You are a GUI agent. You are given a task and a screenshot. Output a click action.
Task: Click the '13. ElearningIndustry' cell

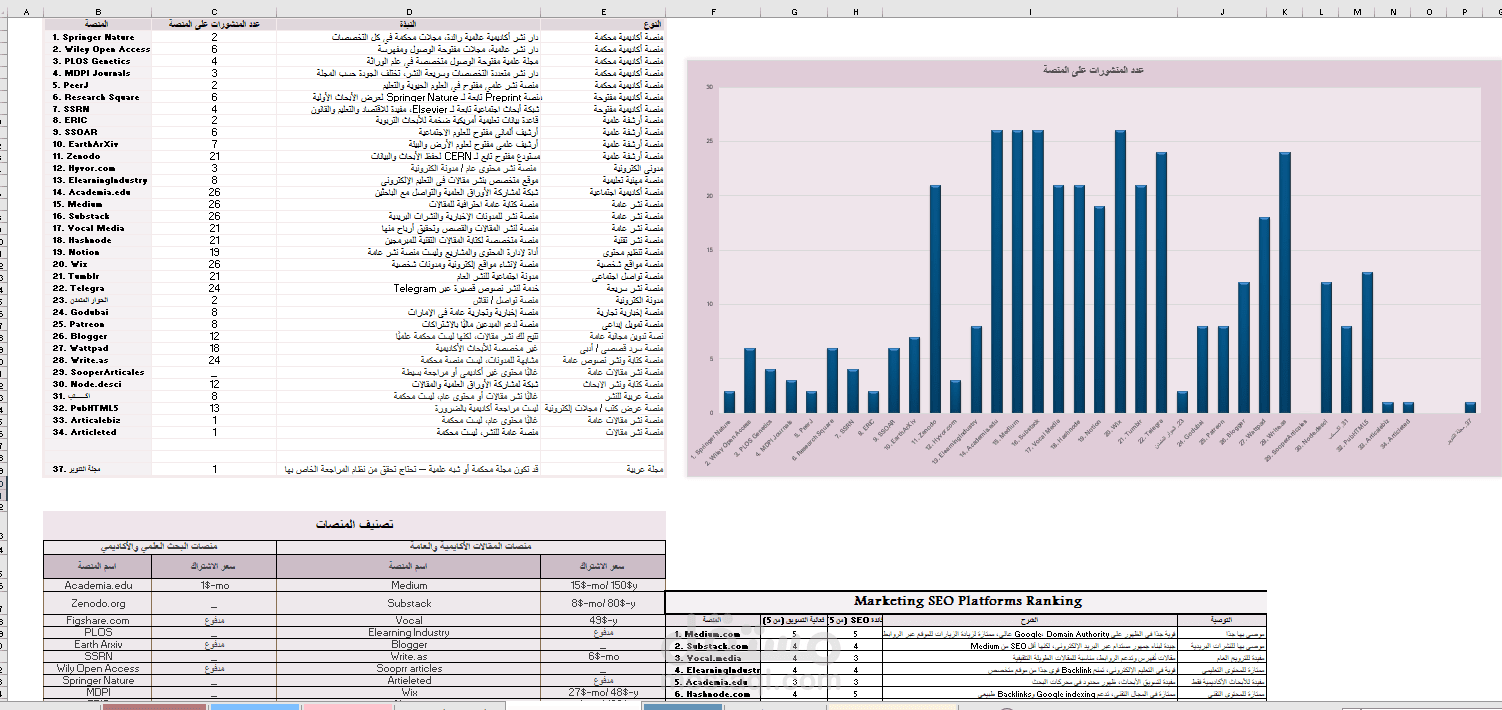pyautogui.click(x=97, y=180)
